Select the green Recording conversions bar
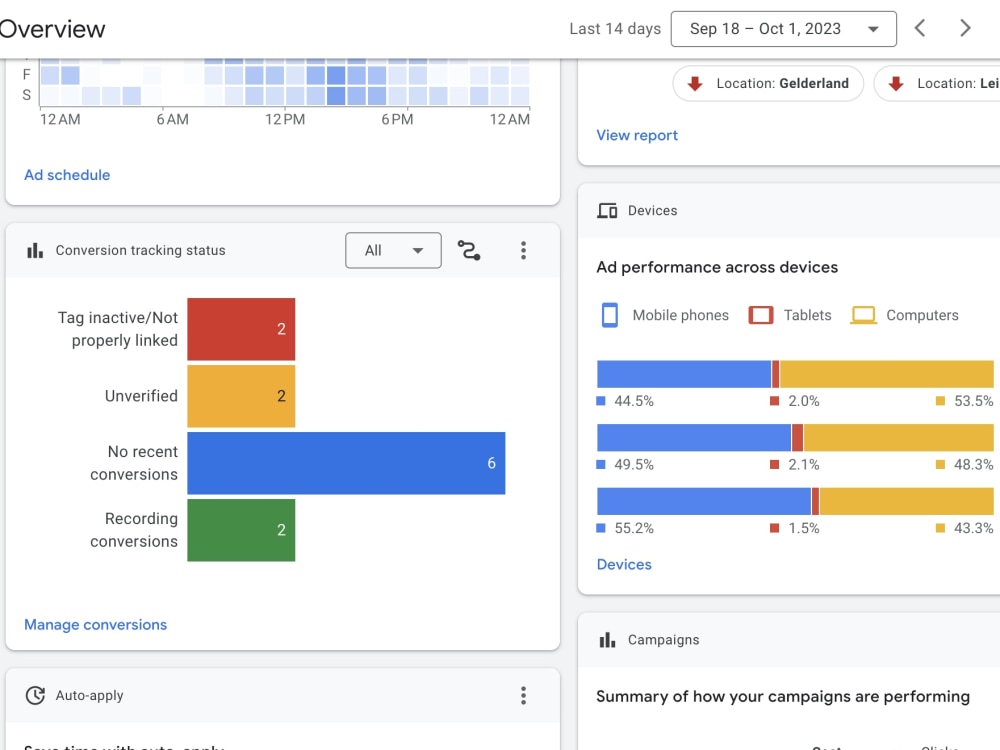1000x750 pixels. coord(241,530)
